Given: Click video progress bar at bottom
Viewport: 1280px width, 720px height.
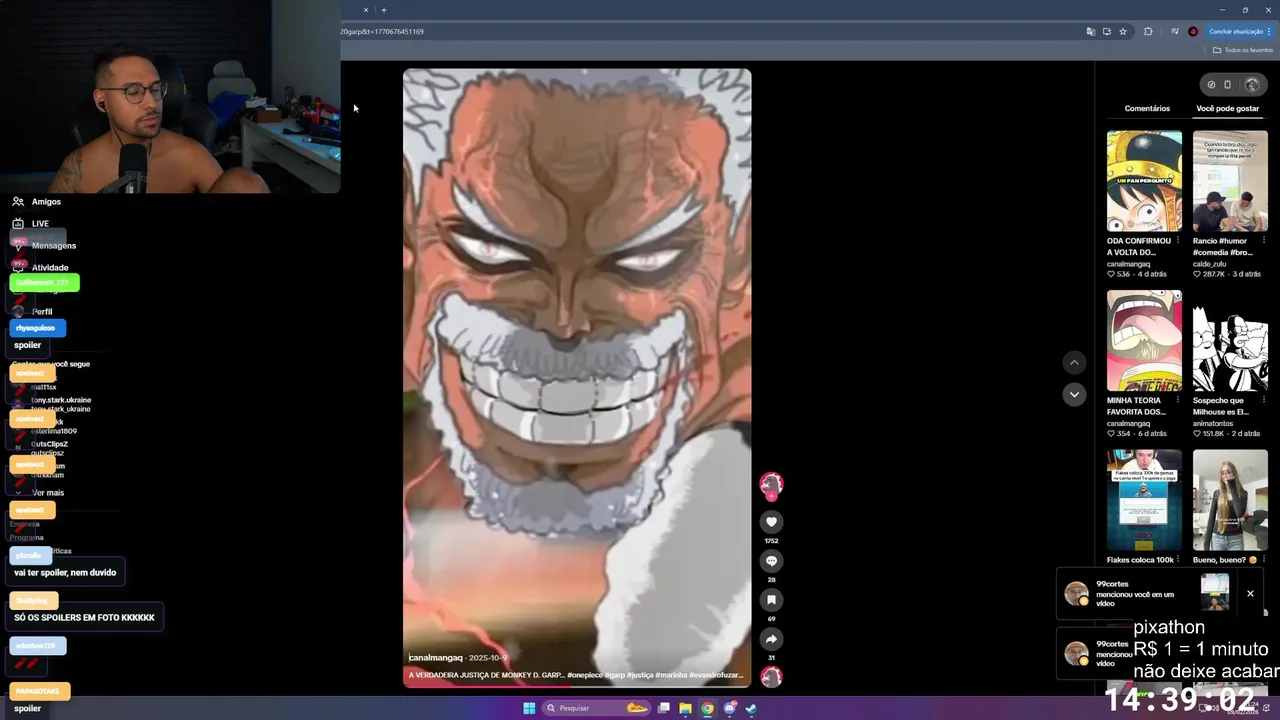Looking at the screenshot, I should pyautogui.click(x=577, y=685).
